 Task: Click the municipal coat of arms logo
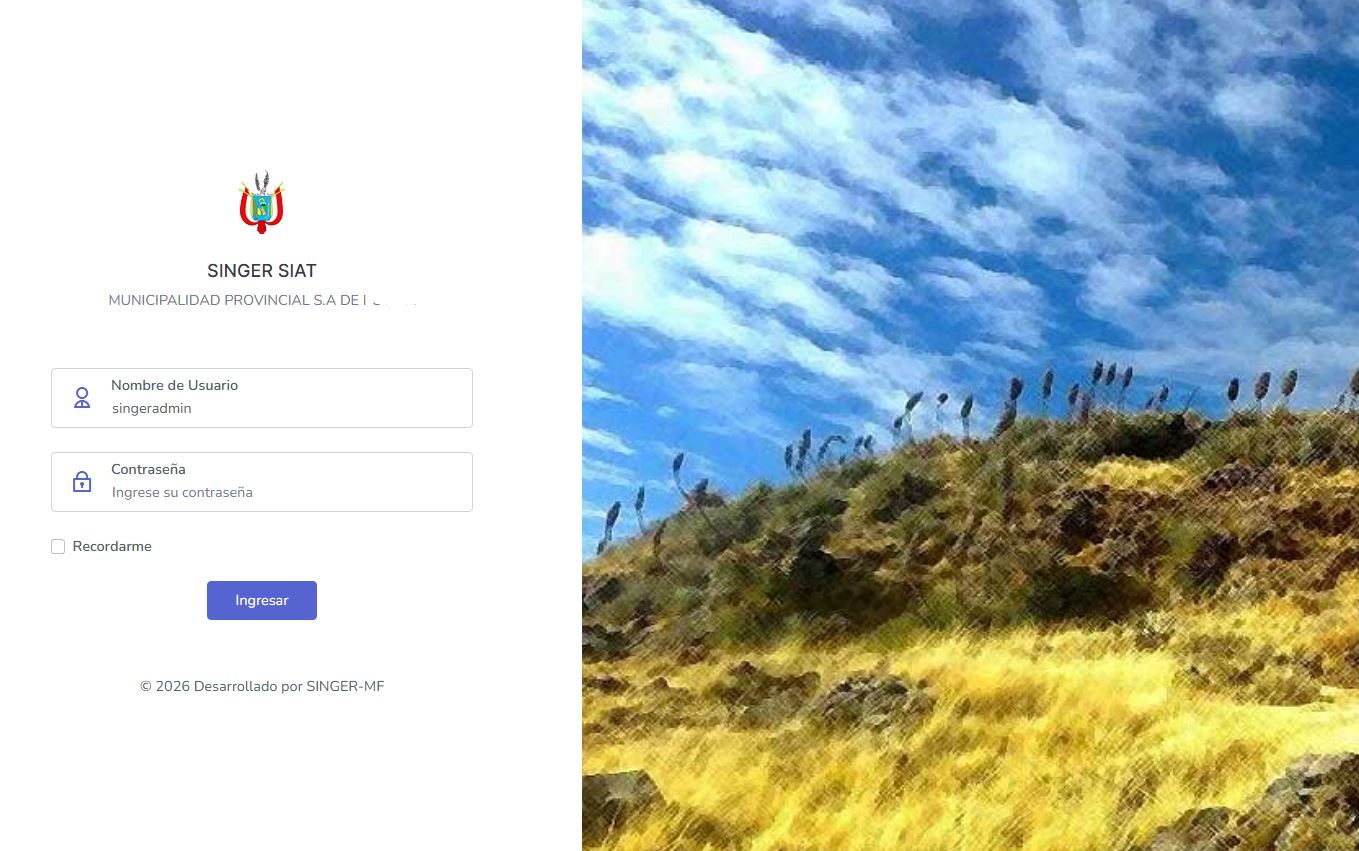pos(262,203)
